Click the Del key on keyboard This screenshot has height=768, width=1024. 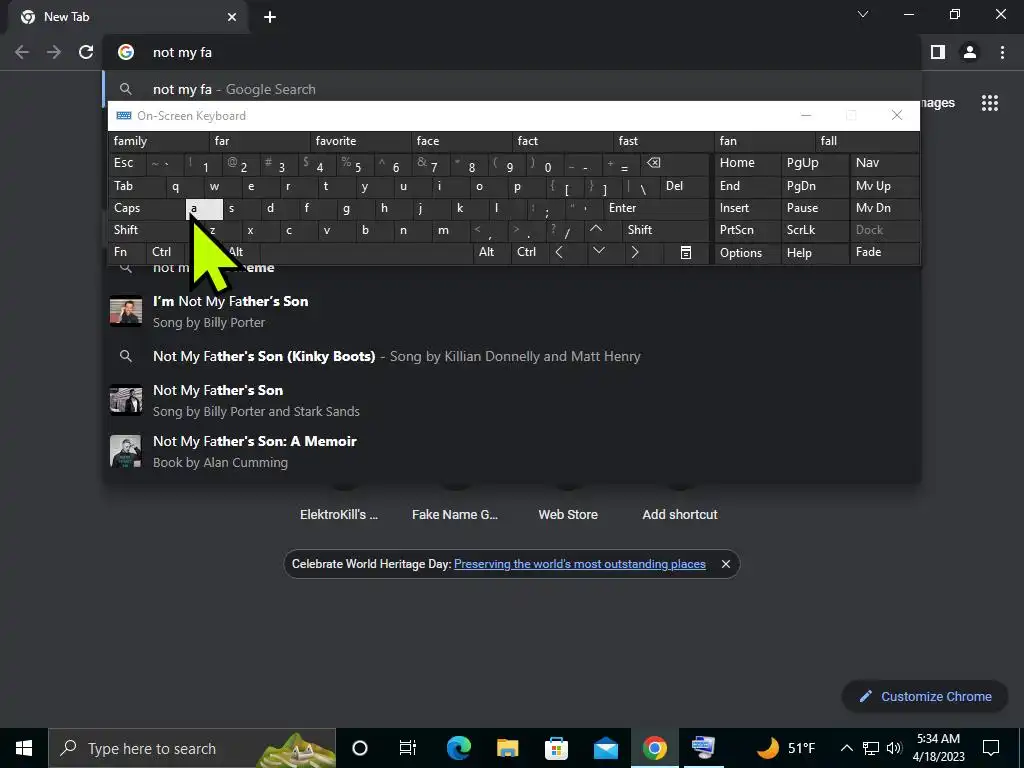pos(684,186)
